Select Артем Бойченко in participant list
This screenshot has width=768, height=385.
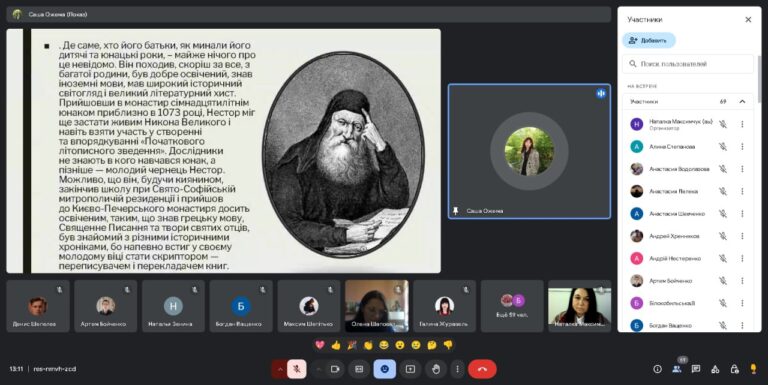688,281
